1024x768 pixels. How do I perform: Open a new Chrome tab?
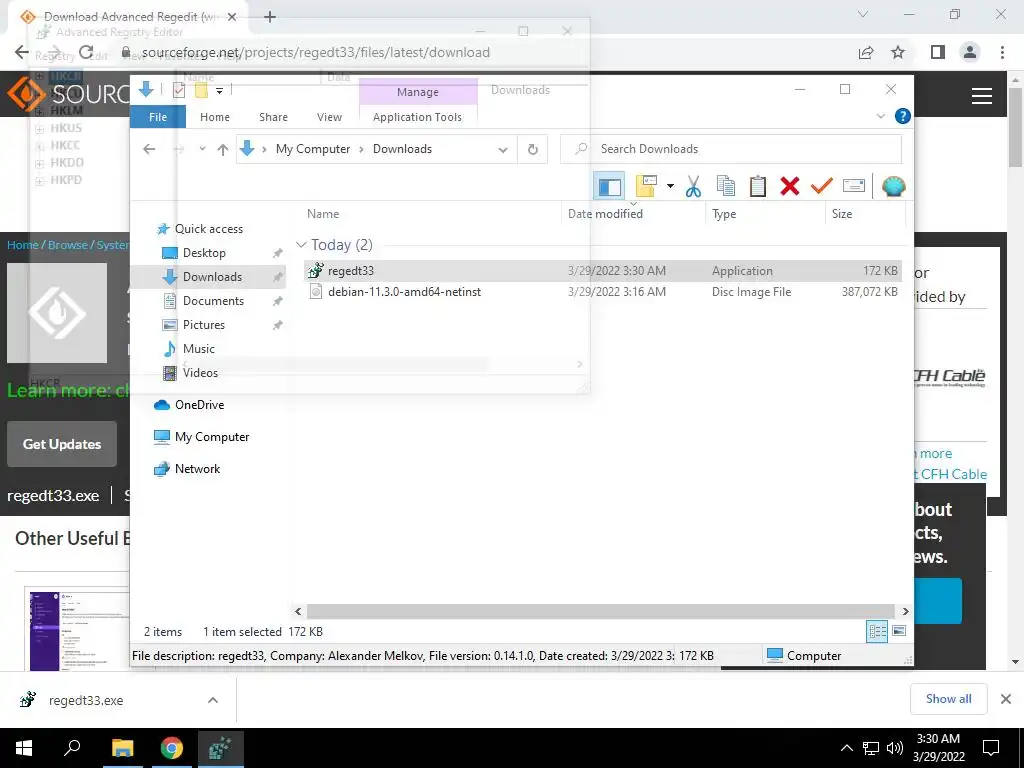click(x=270, y=17)
